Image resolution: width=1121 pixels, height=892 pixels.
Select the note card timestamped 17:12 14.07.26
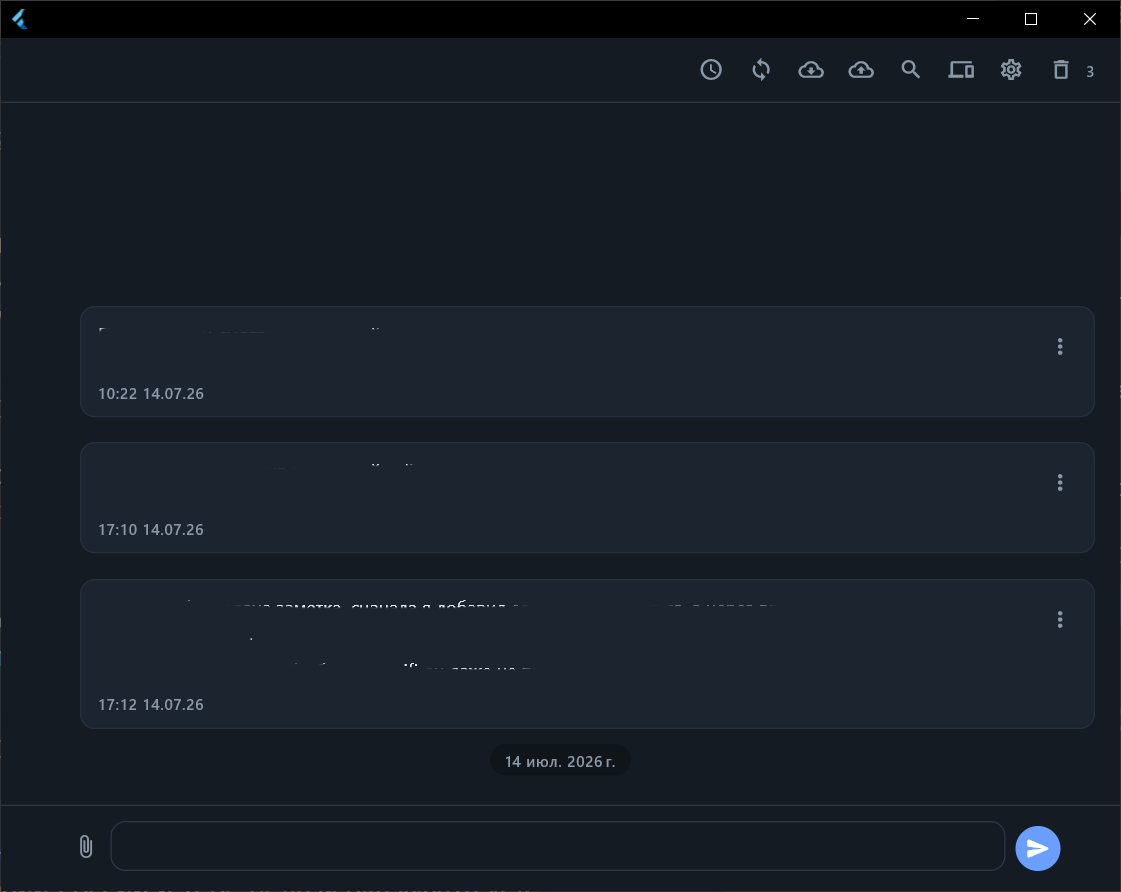pos(587,654)
